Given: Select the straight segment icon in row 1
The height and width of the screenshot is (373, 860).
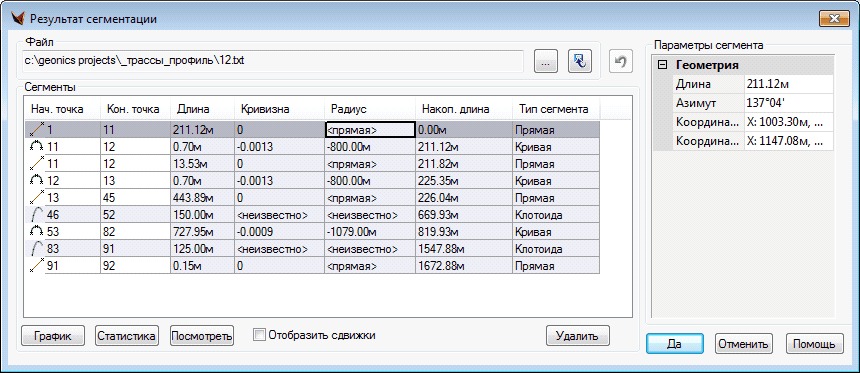Looking at the screenshot, I should 36,130.
